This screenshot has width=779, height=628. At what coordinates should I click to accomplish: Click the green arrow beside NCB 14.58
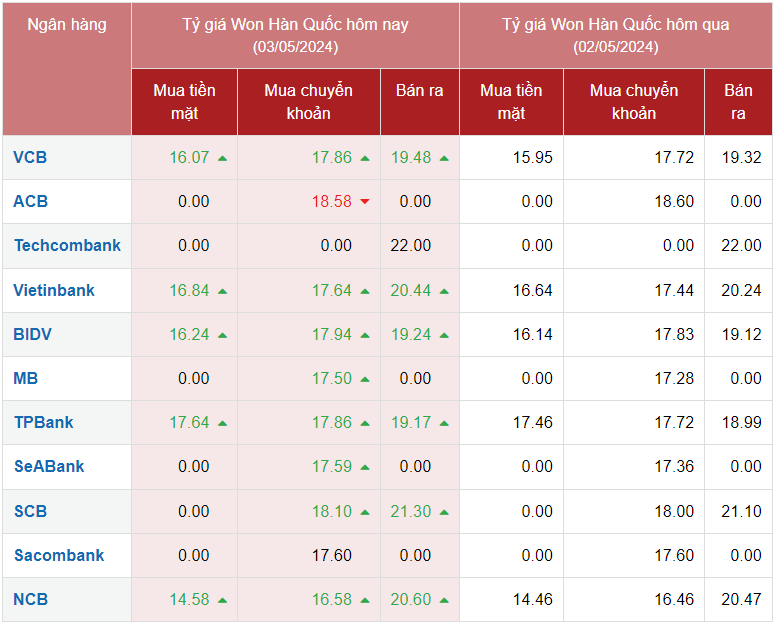coord(222,600)
